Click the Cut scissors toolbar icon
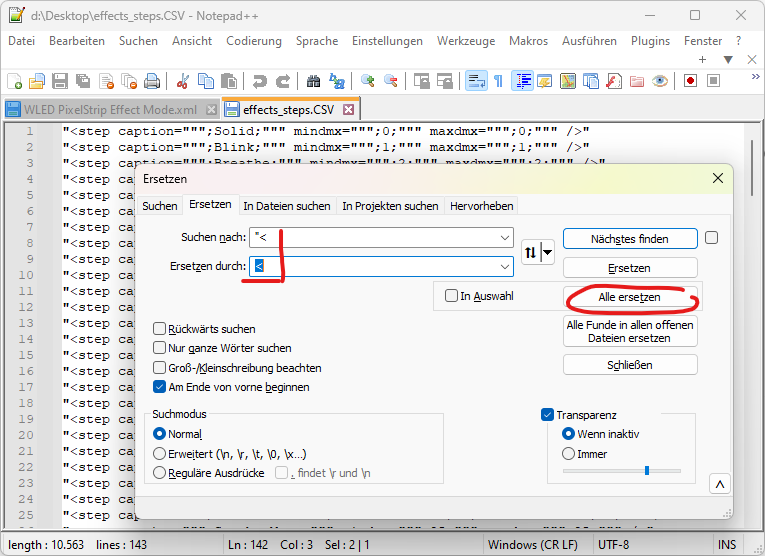Image resolution: width=765 pixels, height=556 pixels. [182, 81]
